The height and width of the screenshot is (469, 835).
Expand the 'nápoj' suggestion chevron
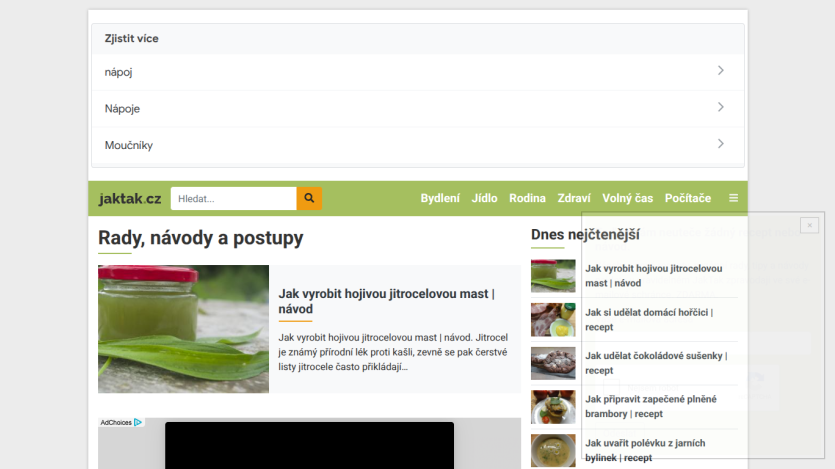pyautogui.click(x=721, y=71)
